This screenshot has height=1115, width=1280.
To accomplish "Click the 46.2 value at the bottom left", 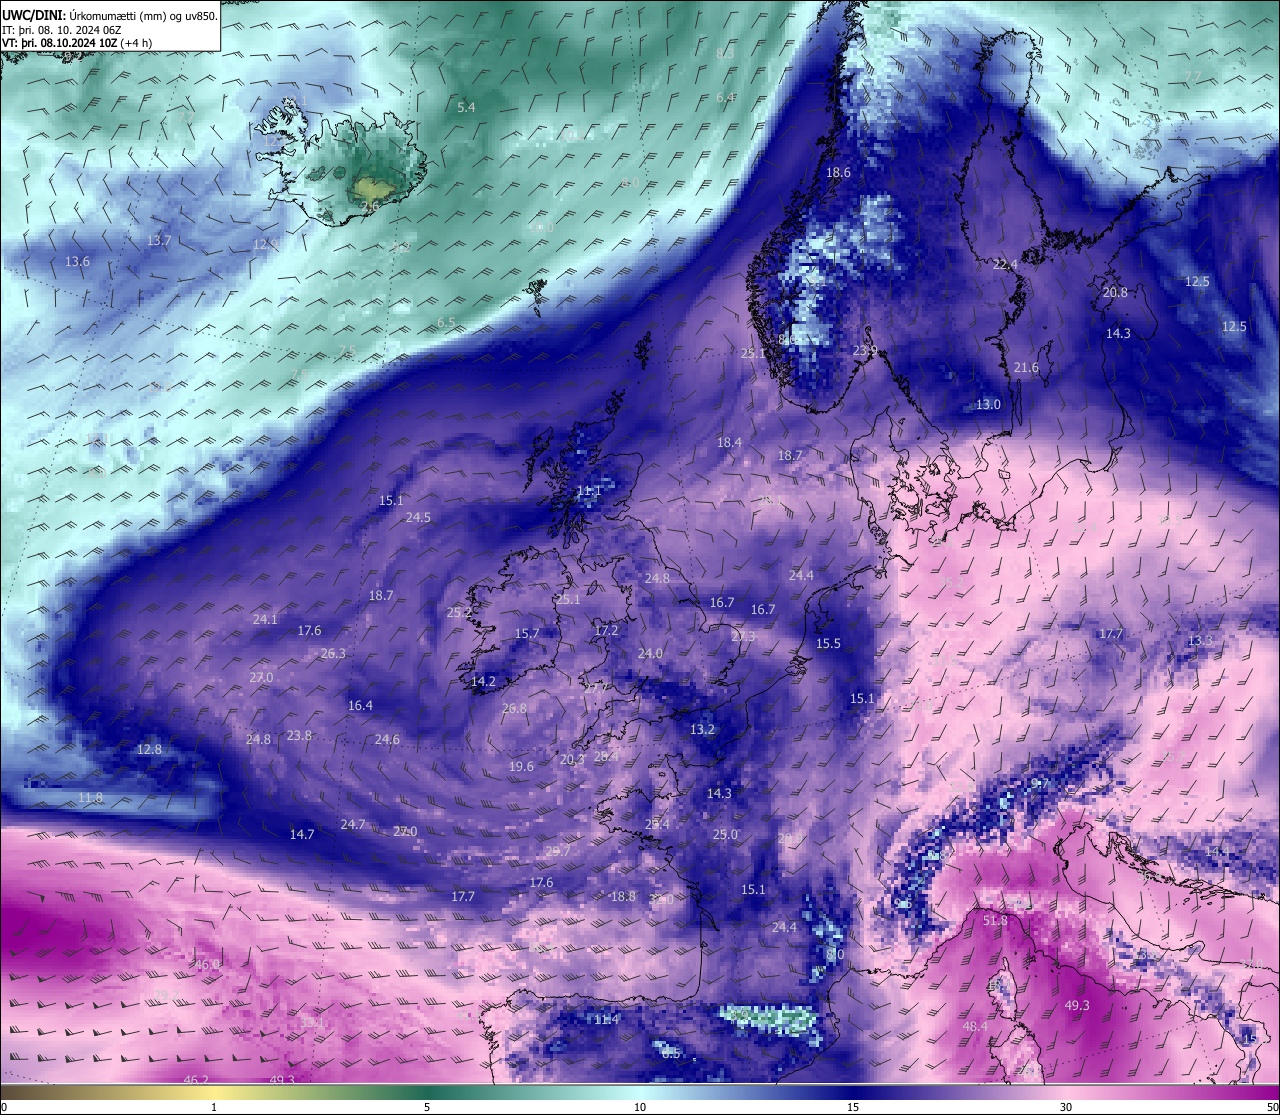I will point(196,1079).
